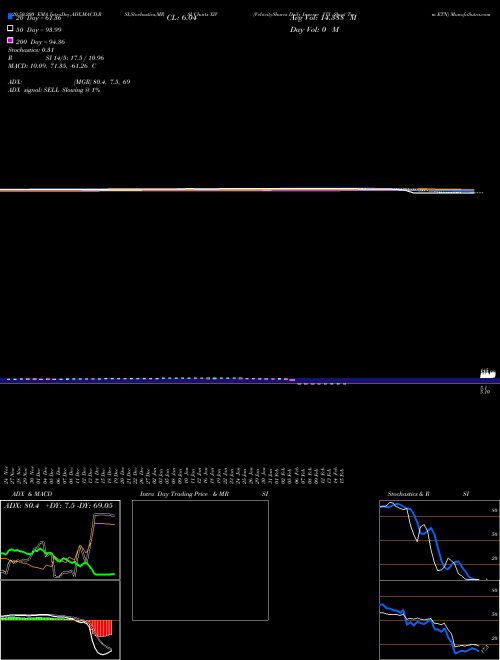The image size is (500, 660).
Task: Click the pink volume bar on the volume strip
Action: click(x=293, y=380)
